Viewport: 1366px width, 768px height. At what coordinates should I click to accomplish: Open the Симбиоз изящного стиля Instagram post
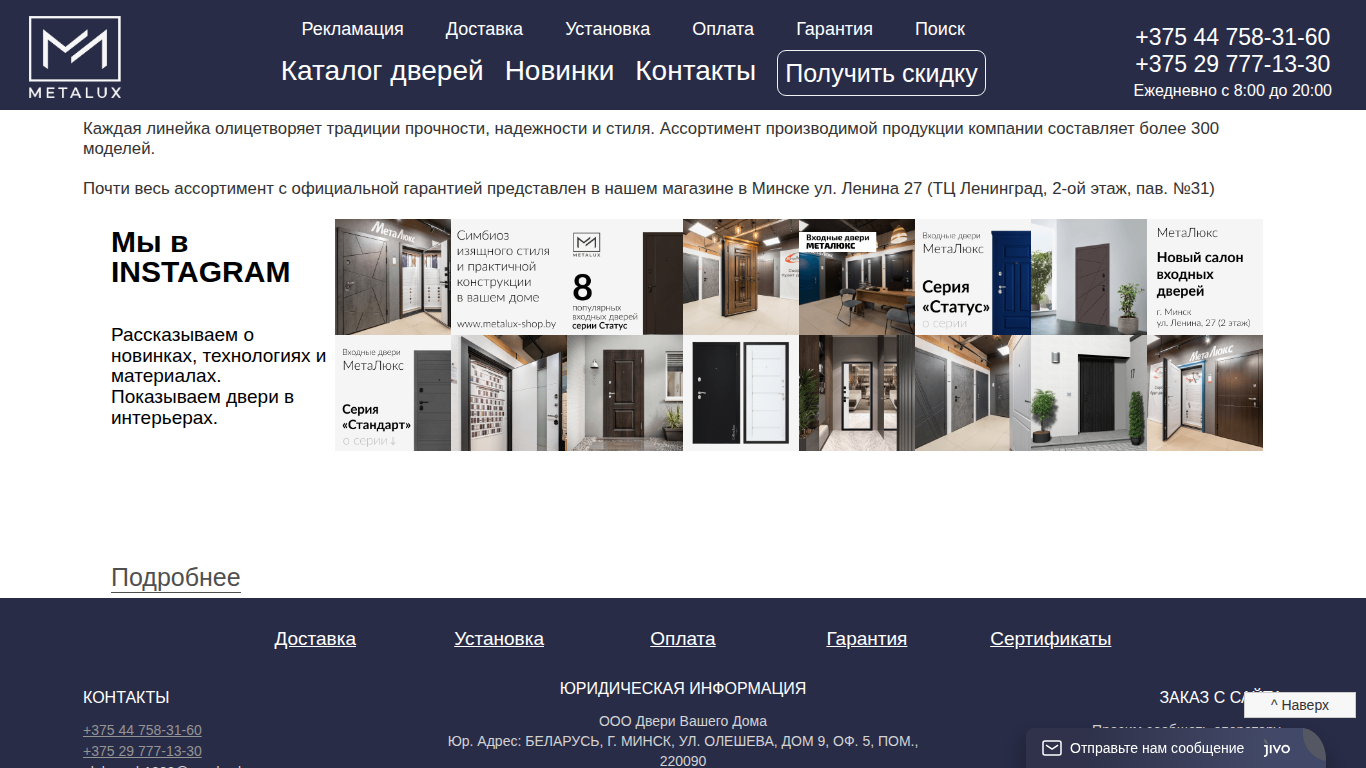click(509, 277)
